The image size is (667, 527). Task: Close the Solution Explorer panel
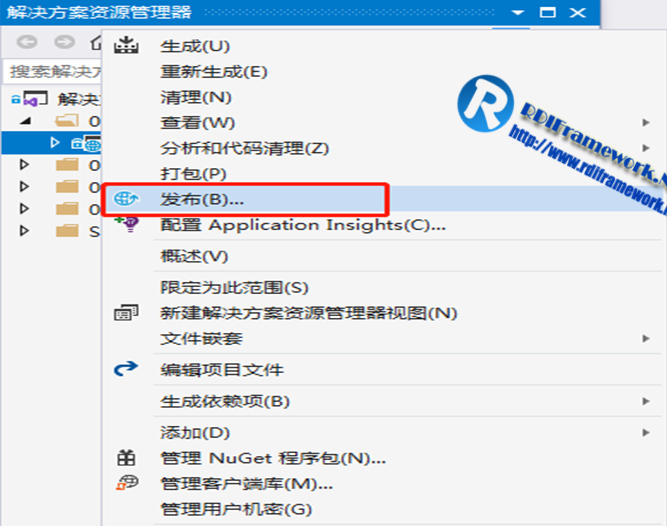point(578,12)
